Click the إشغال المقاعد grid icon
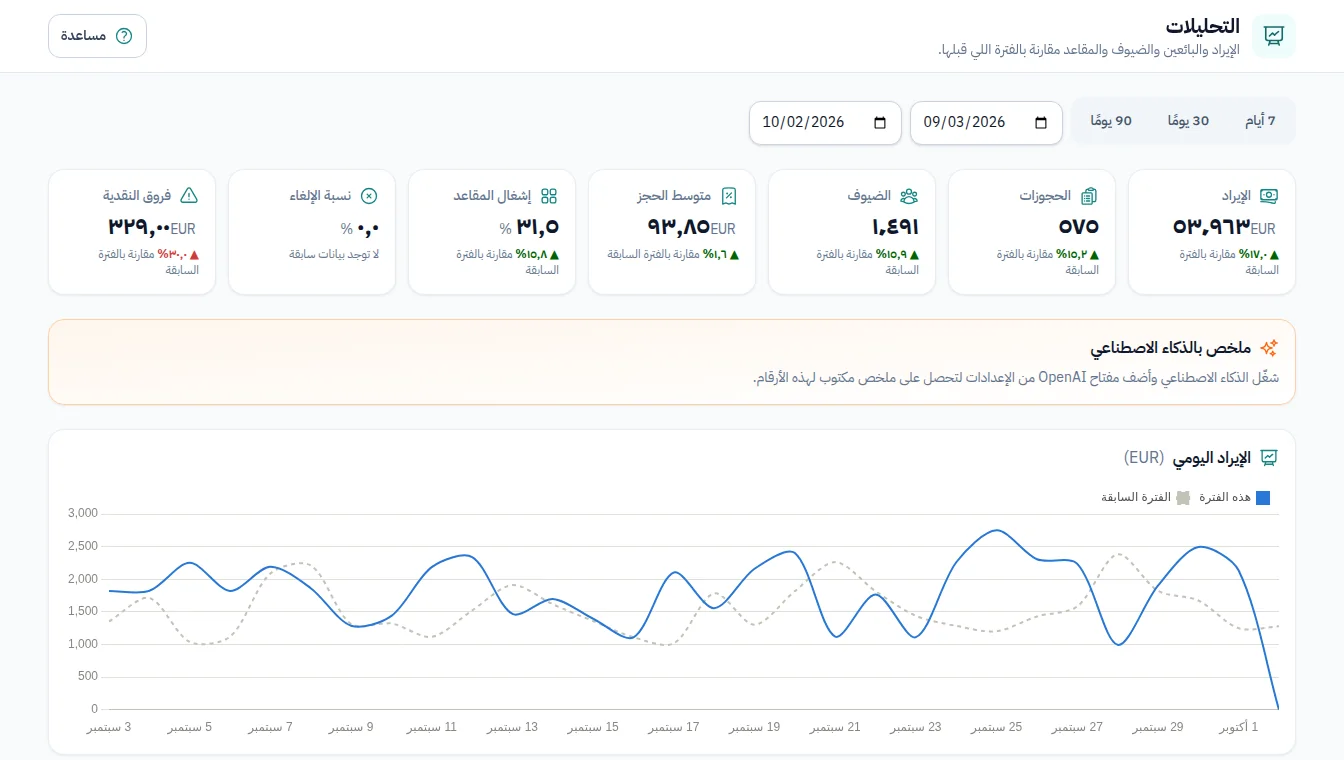 (x=549, y=196)
